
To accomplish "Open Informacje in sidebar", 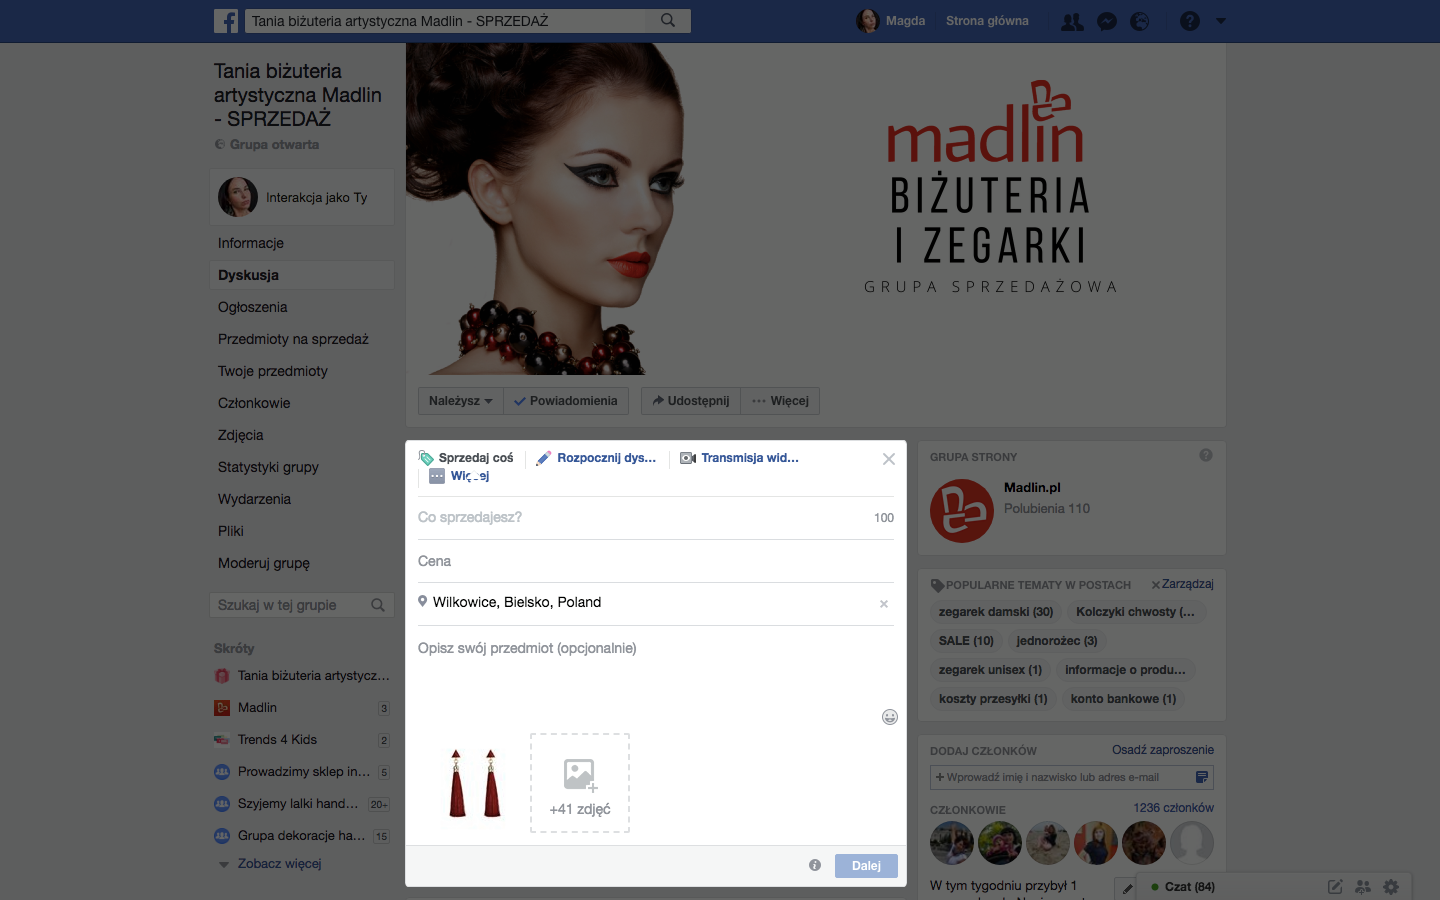I will 251,243.
